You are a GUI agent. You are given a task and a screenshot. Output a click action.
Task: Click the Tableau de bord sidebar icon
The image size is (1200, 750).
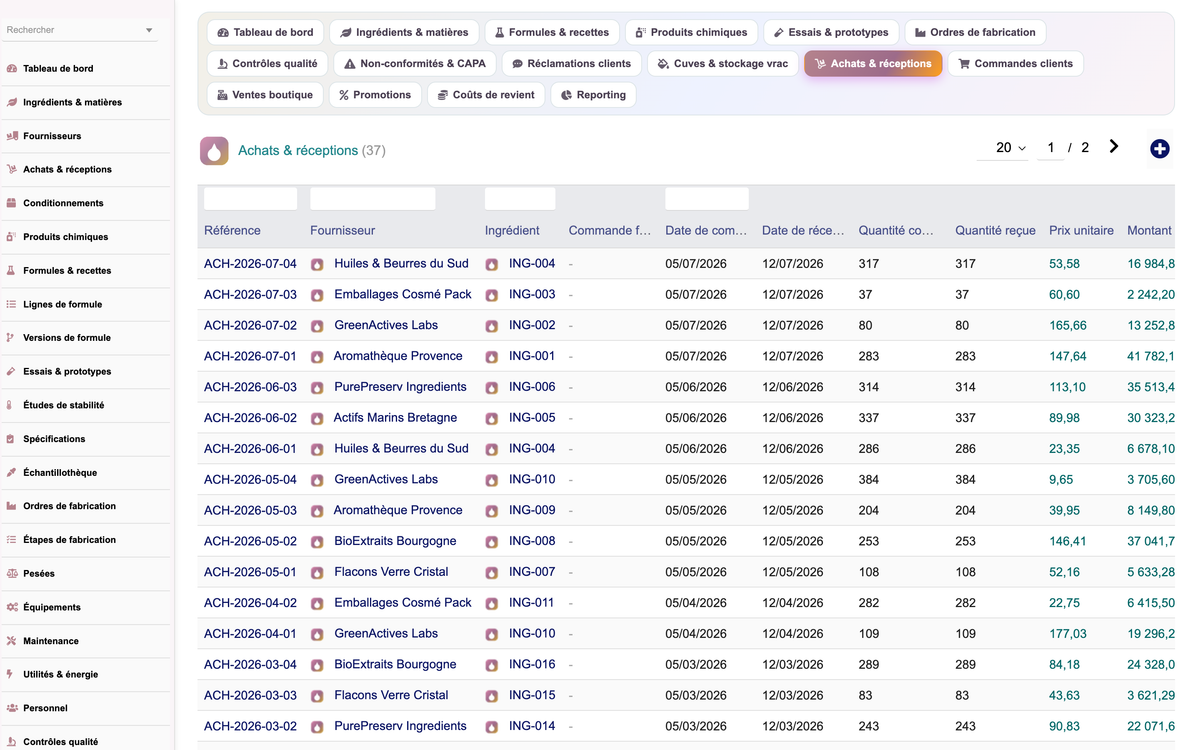point(12,69)
